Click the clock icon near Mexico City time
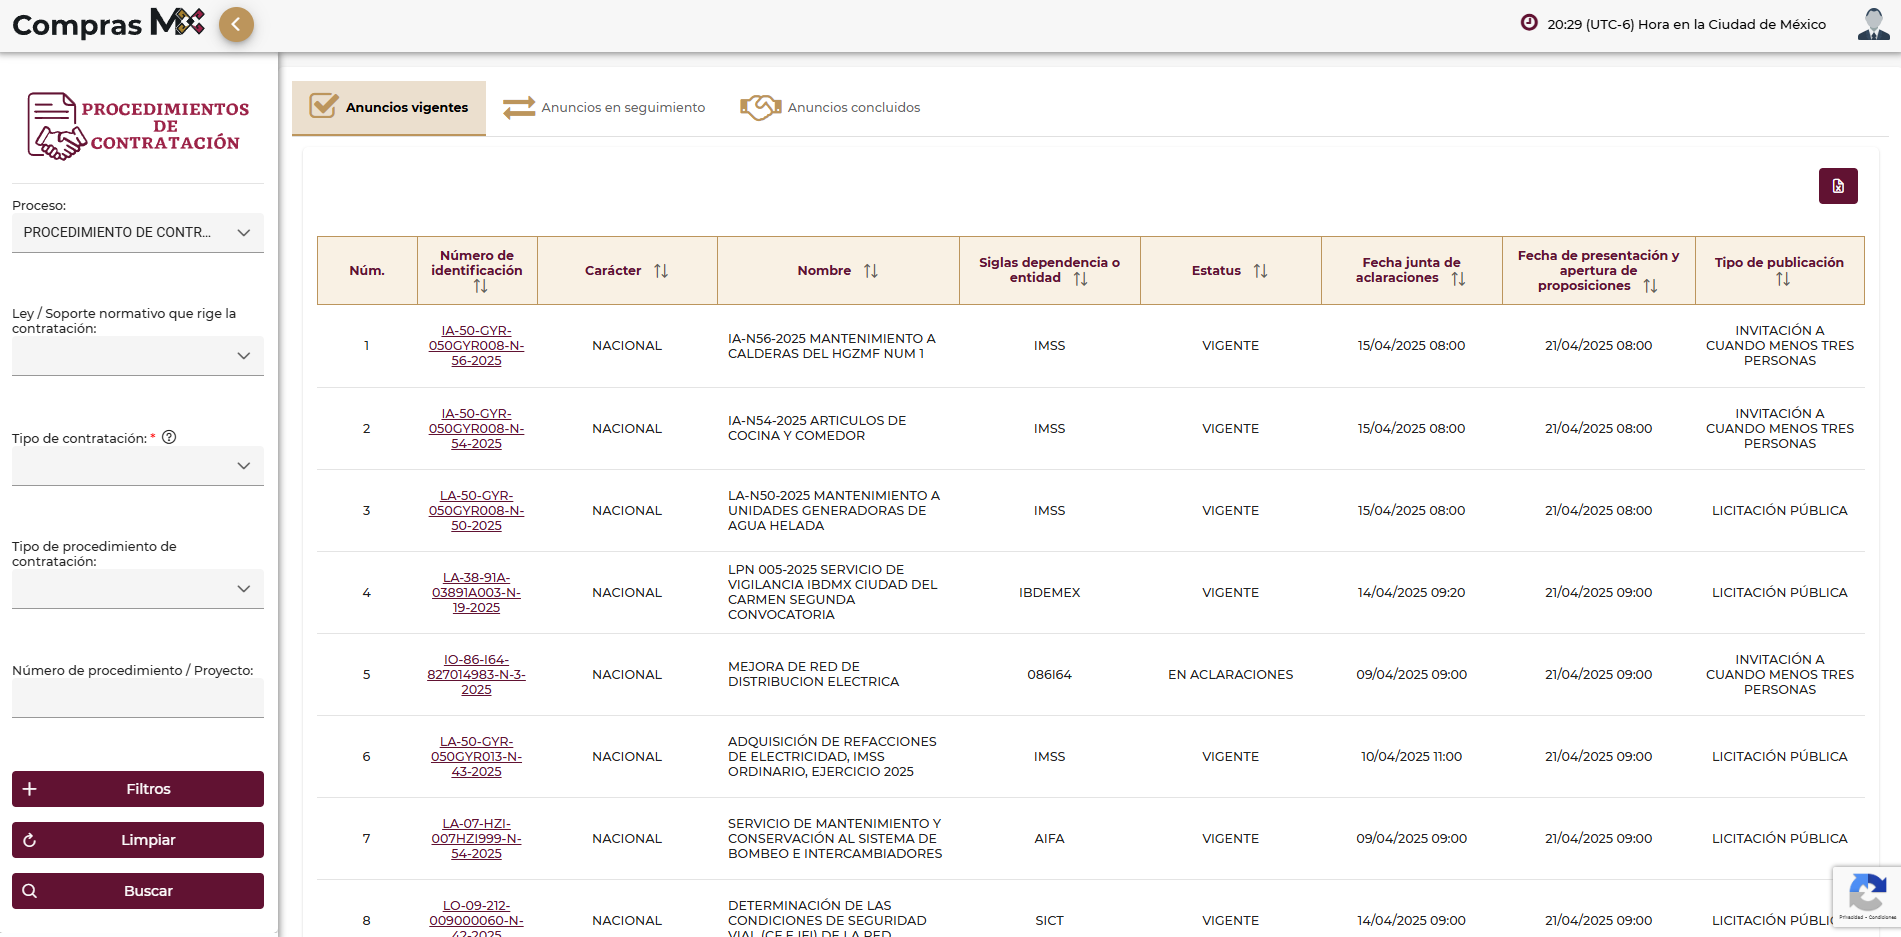Screen dimensions: 1901x937 click(1529, 23)
